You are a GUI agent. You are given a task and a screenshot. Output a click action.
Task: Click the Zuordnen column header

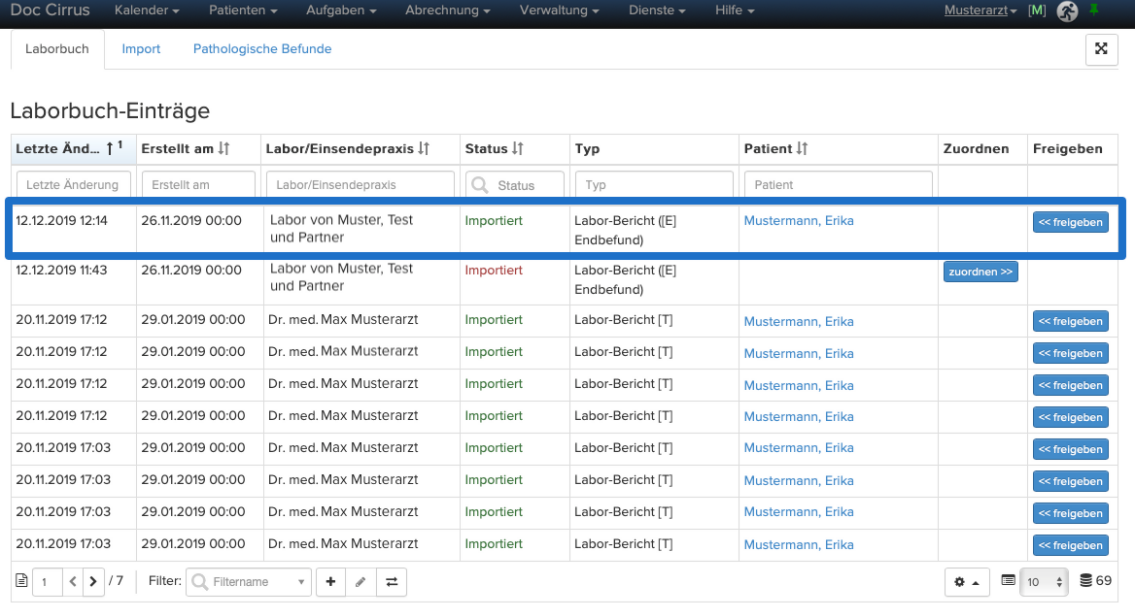coord(976,148)
